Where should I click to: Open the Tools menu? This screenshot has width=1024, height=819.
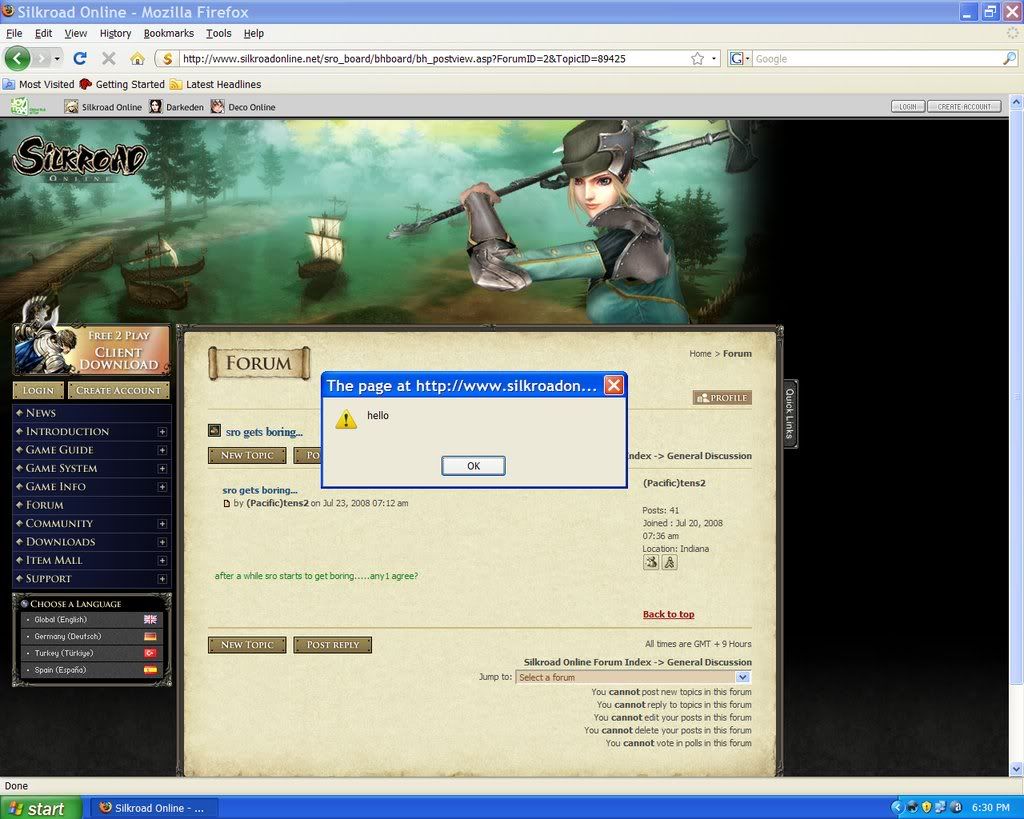click(219, 33)
